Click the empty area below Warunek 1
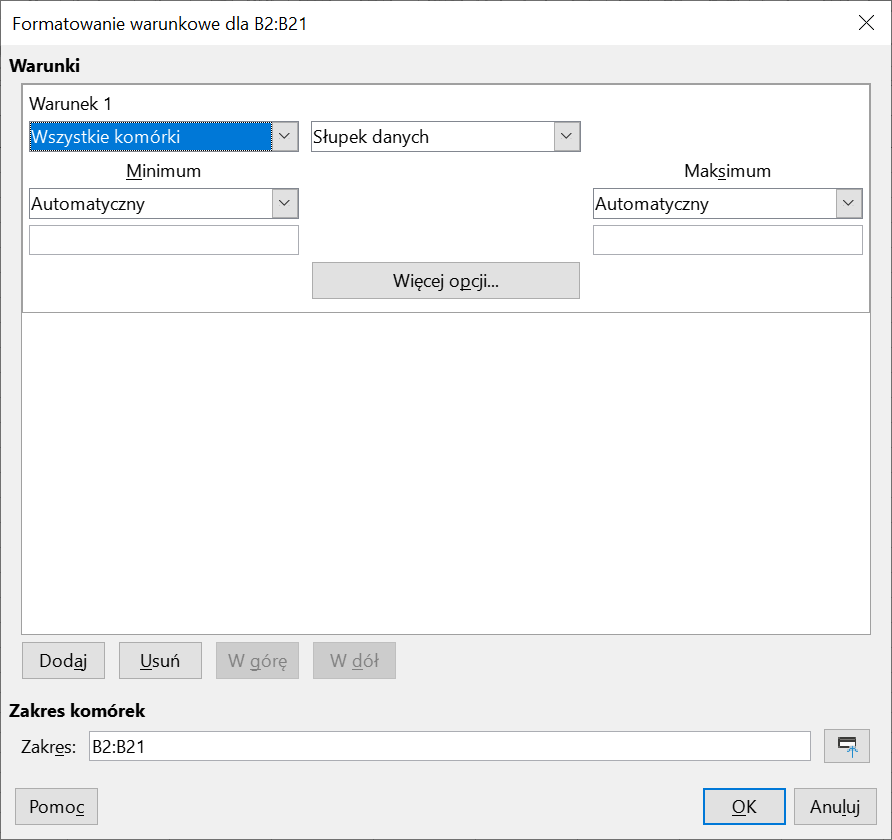This screenshot has height=840, width=892. pos(445,470)
